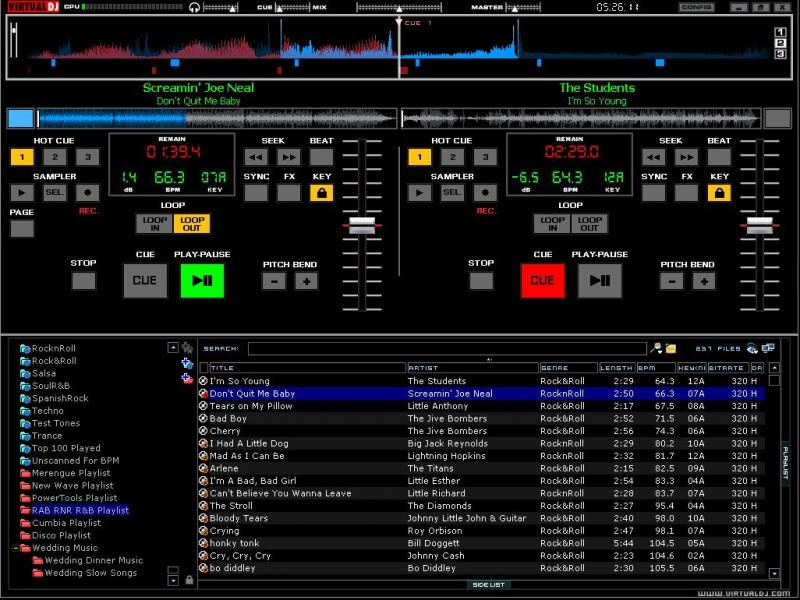Click the blue add virtual folder icon
The image size is (800, 600).
click(x=187, y=363)
